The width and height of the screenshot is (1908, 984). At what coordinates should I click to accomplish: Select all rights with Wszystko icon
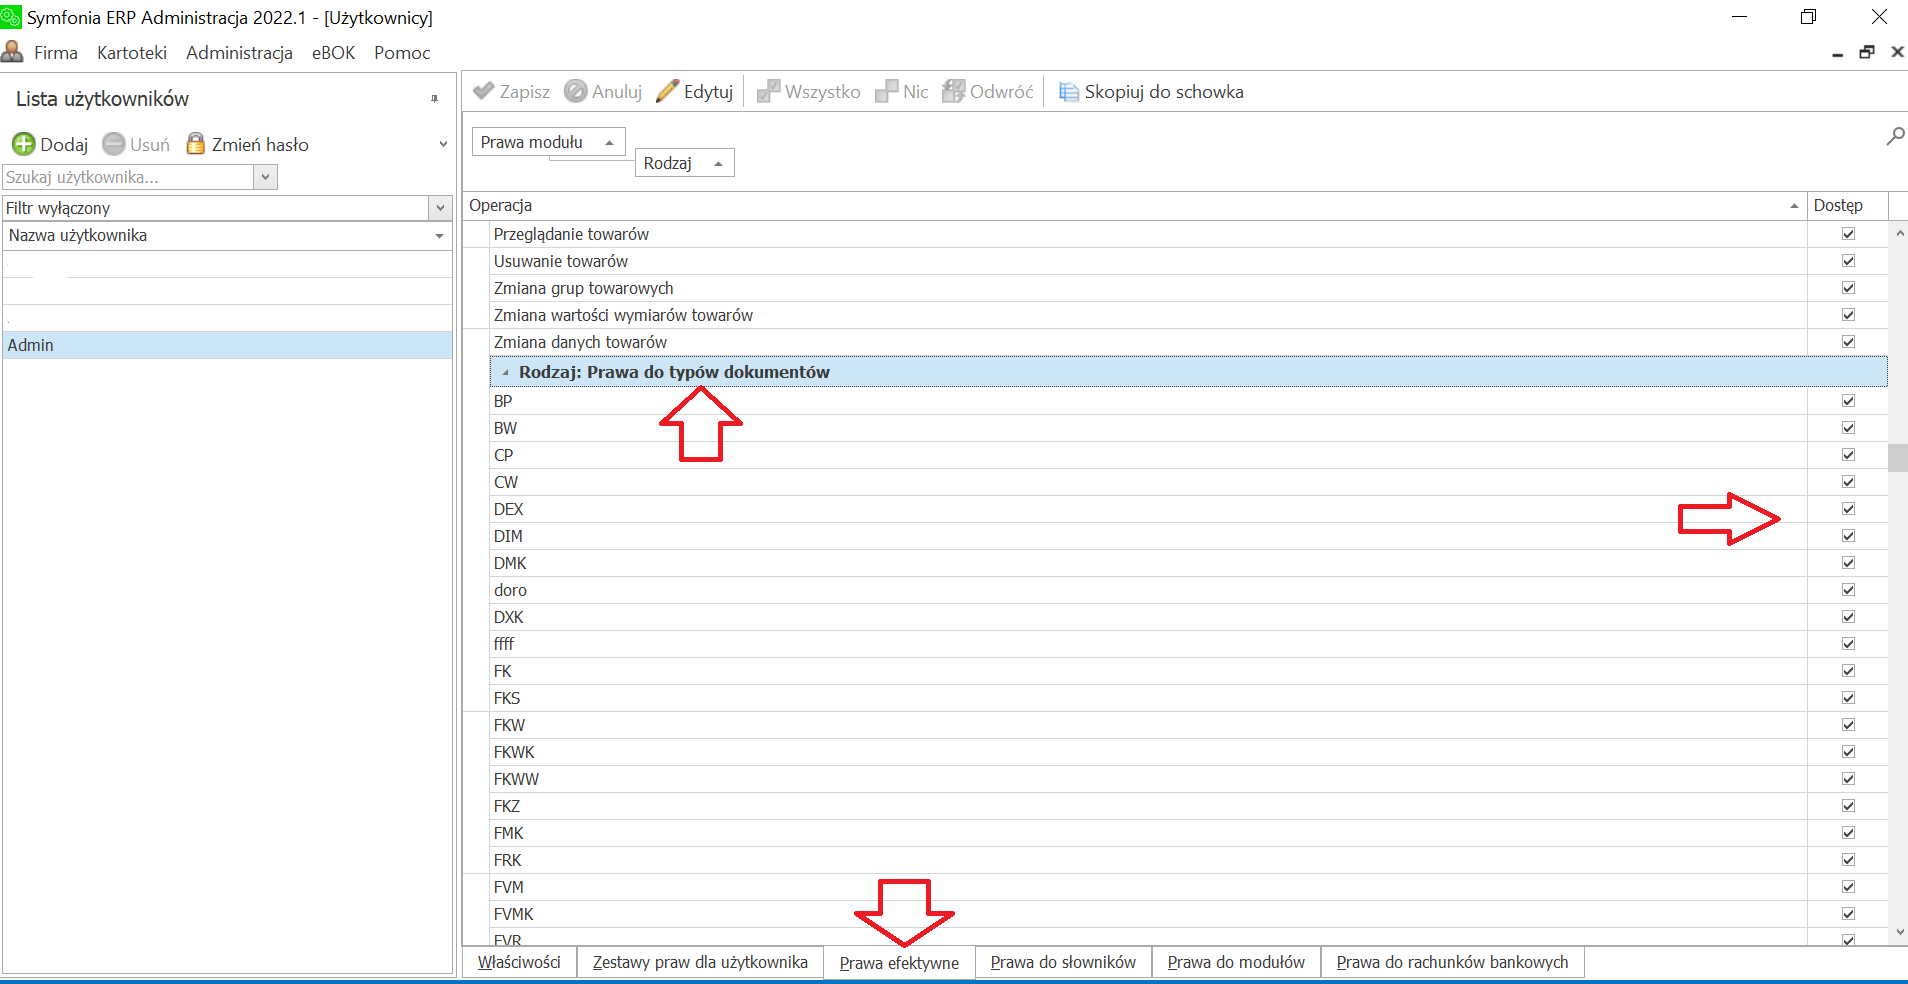click(x=768, y=91)
